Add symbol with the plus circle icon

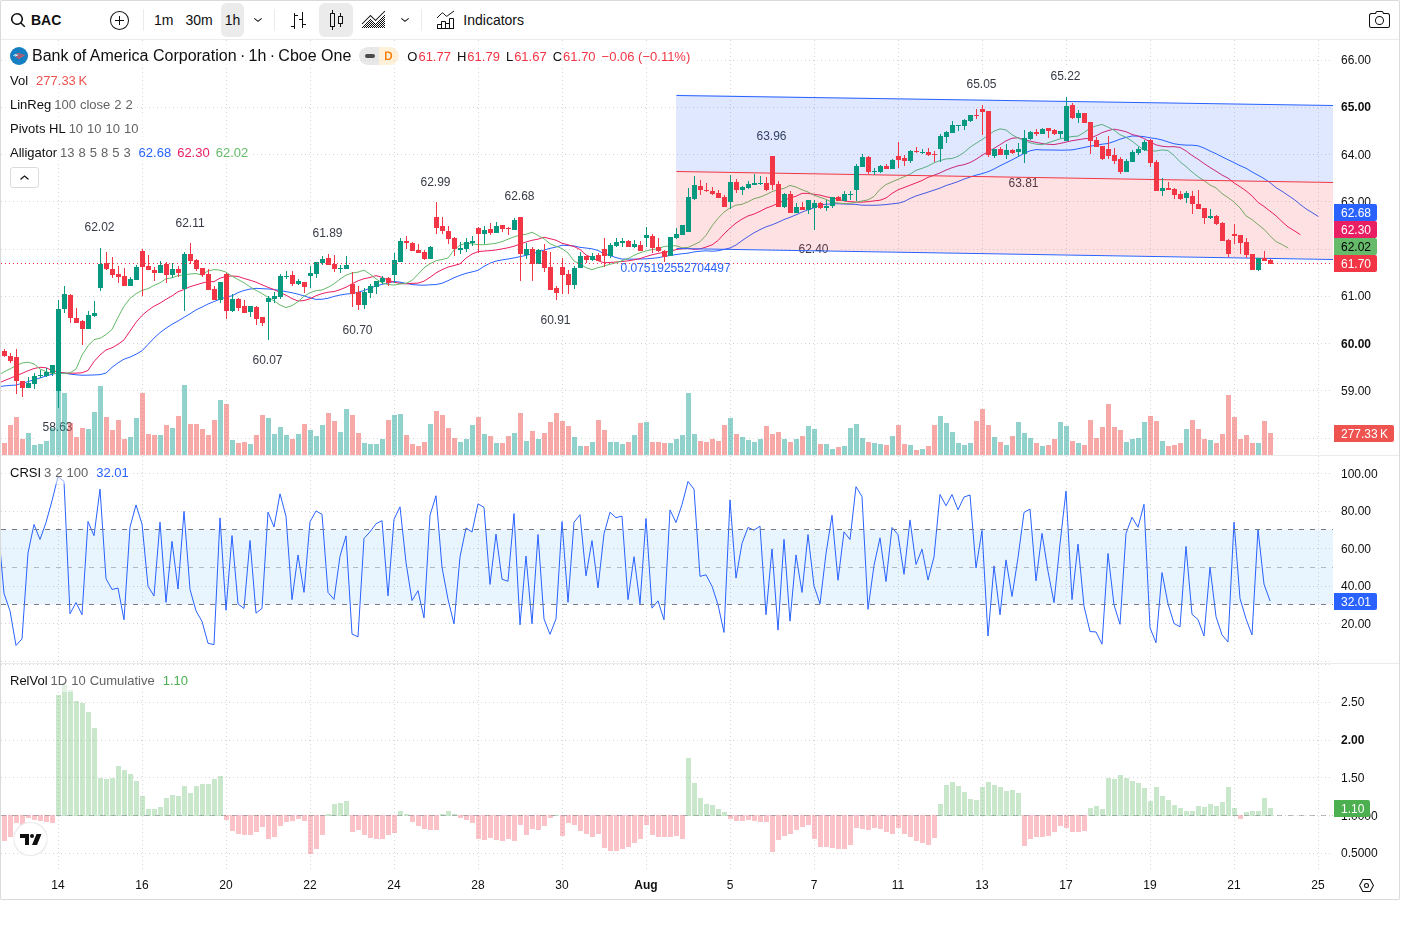119,20
